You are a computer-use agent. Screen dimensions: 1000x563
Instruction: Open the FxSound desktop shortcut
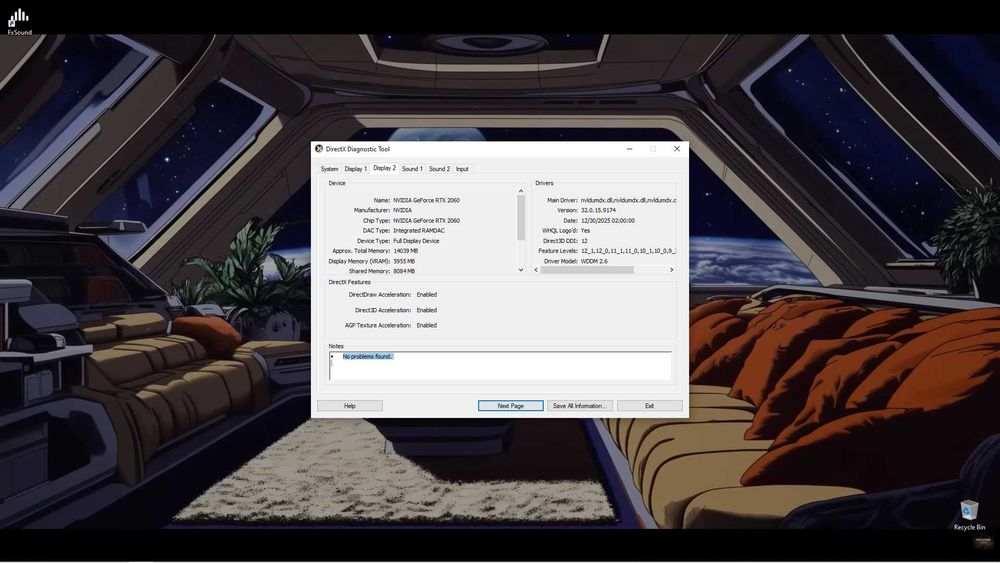coord(19,22)
